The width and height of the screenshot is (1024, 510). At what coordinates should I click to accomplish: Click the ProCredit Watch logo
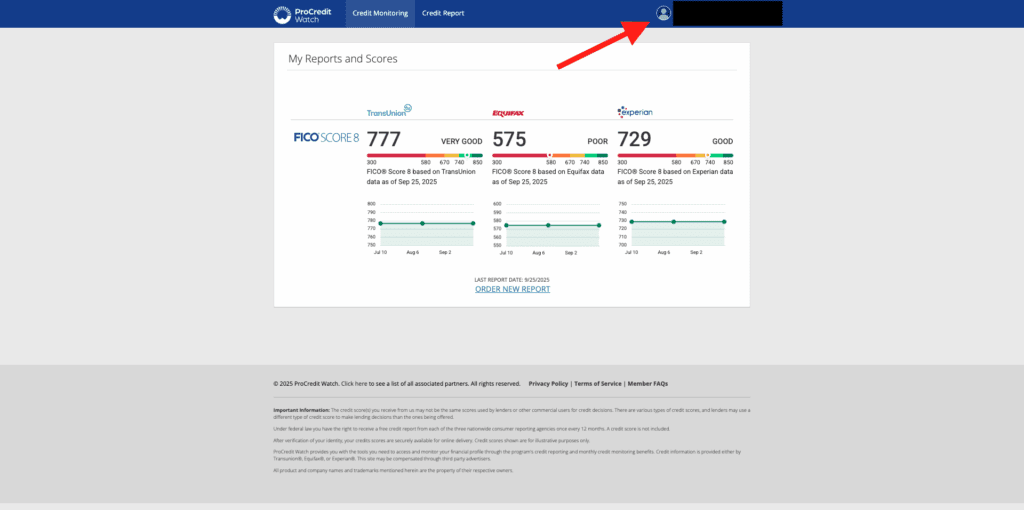(x=298, y=14)
